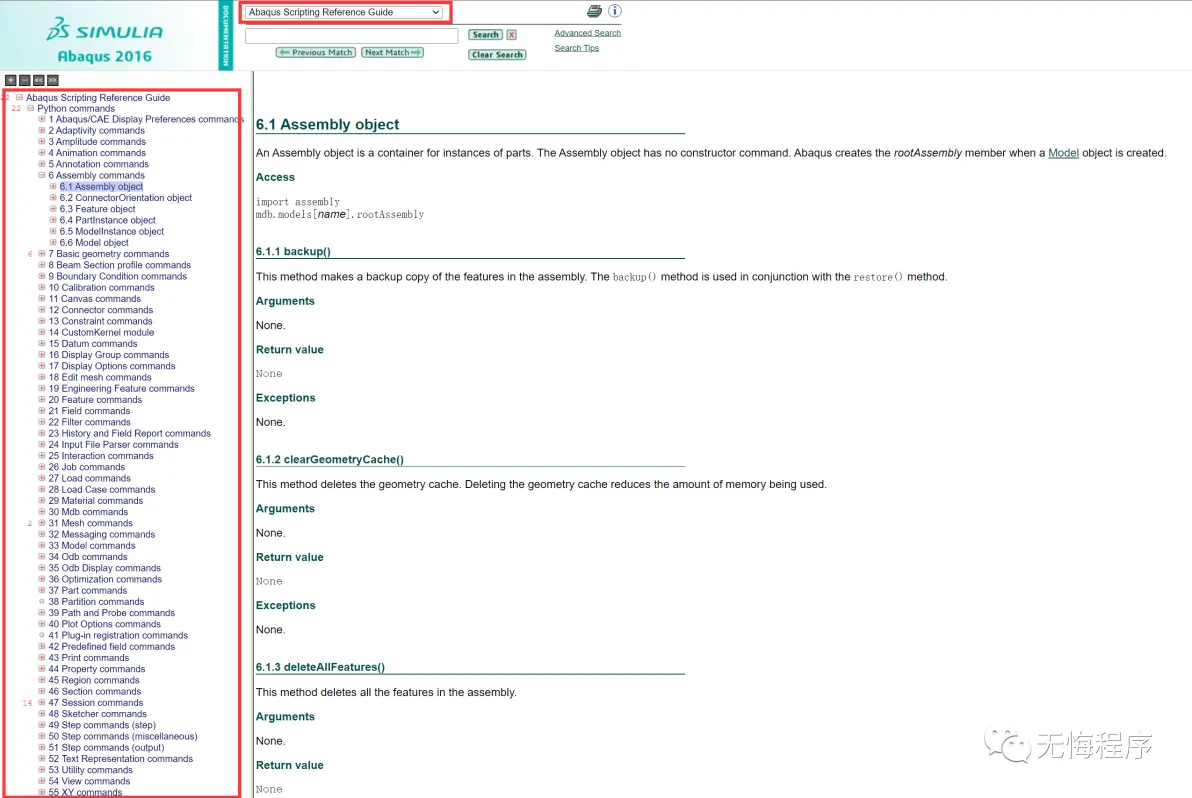Open the Advanced Search link
The height and width of the screenshot is (798, 1192).
click(588, 33)
